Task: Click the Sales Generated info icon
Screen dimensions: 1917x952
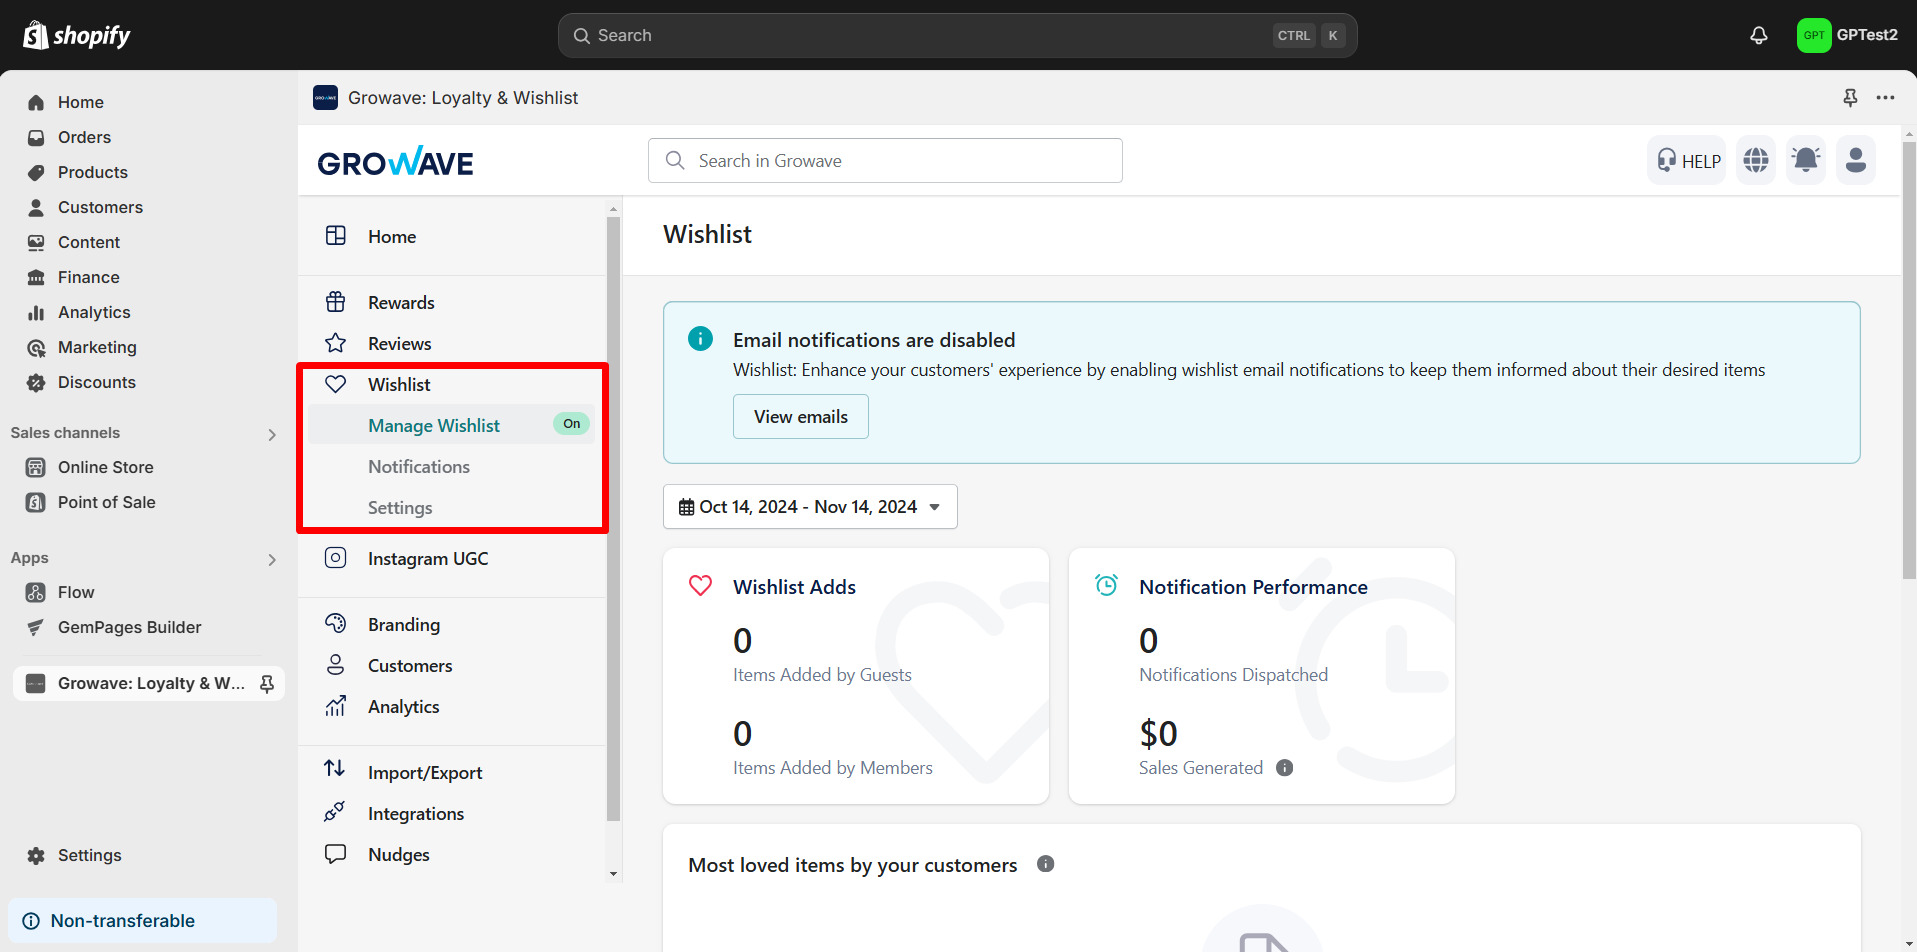Action: 1285,768
